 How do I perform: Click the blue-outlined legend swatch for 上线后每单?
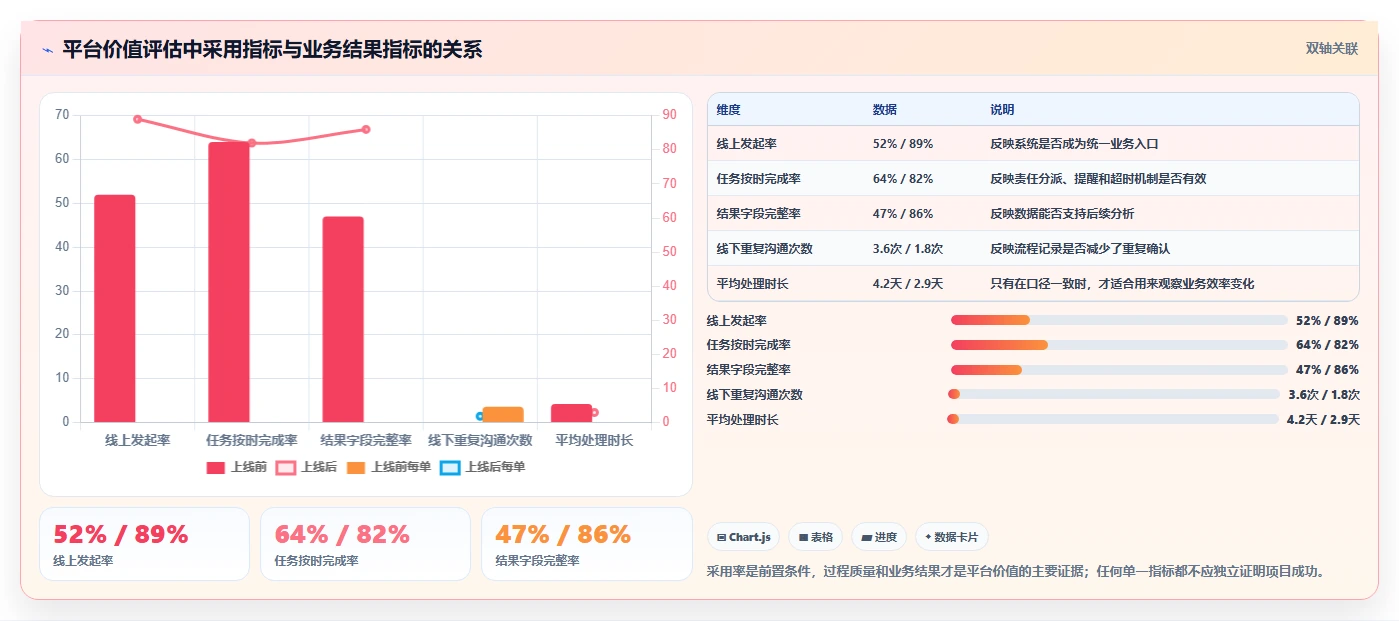(x=450, y=467)
